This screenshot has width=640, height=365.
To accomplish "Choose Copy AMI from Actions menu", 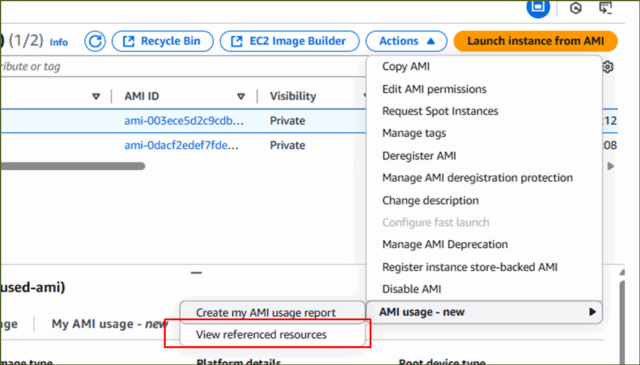I will point(406,67).
